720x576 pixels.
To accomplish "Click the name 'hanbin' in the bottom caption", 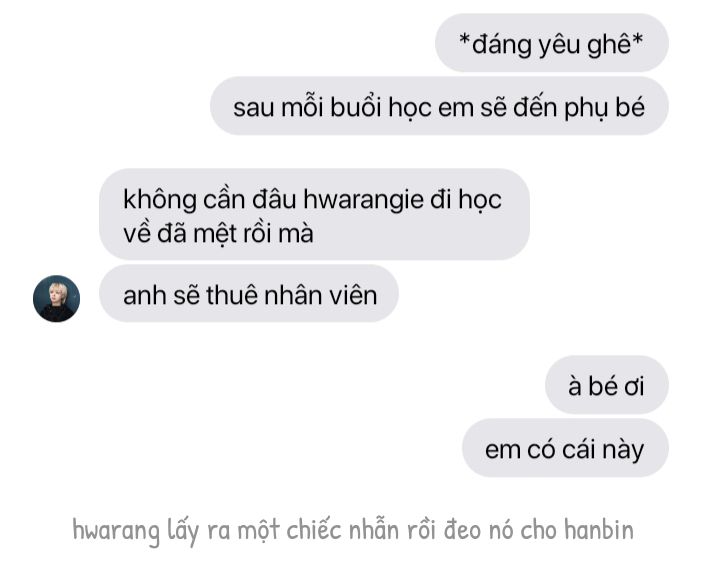I will tap(599, 529).
